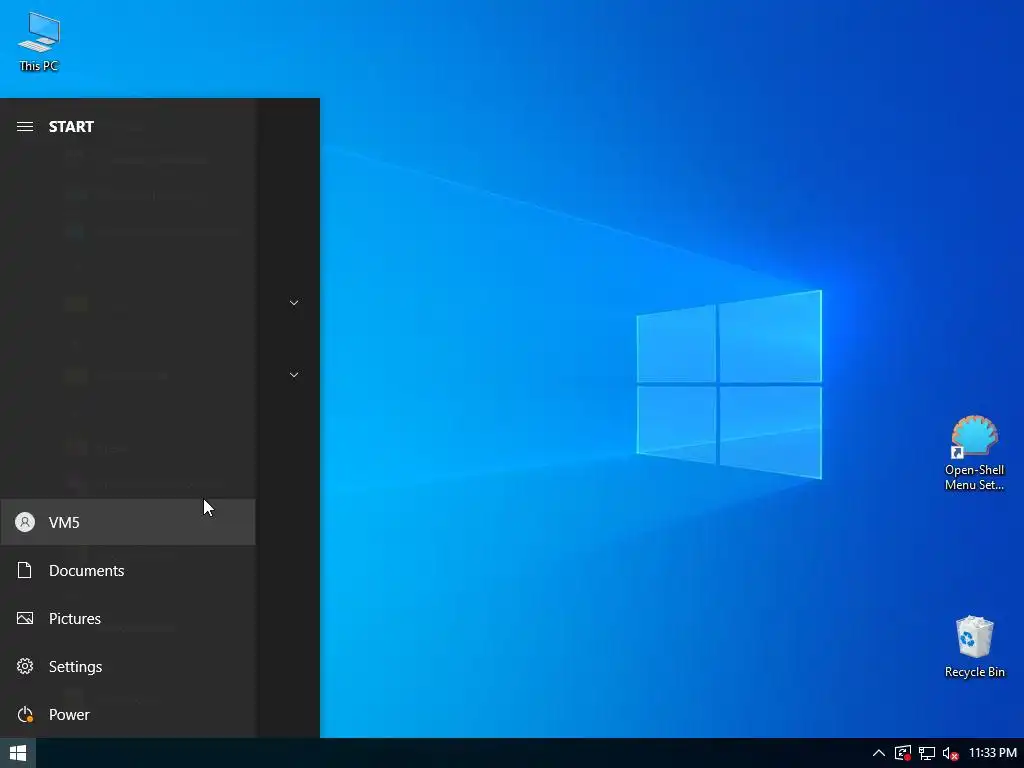Open Pictures from the Start sidebar
The image size is (1024, 768).
click(128, 618)
